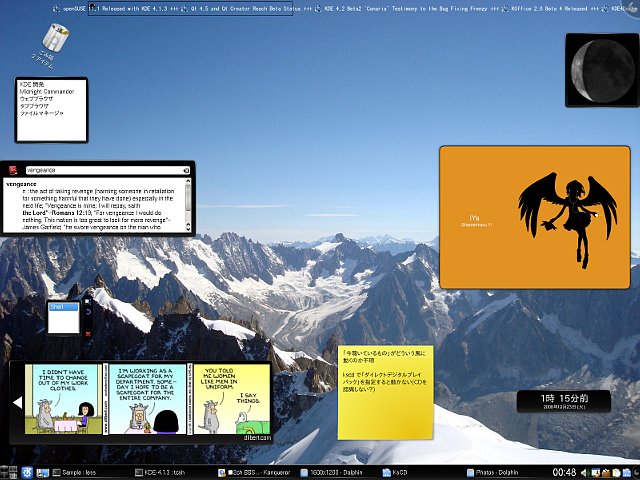
Task: Click the volume icon in system tray
Action: point(584,473)
